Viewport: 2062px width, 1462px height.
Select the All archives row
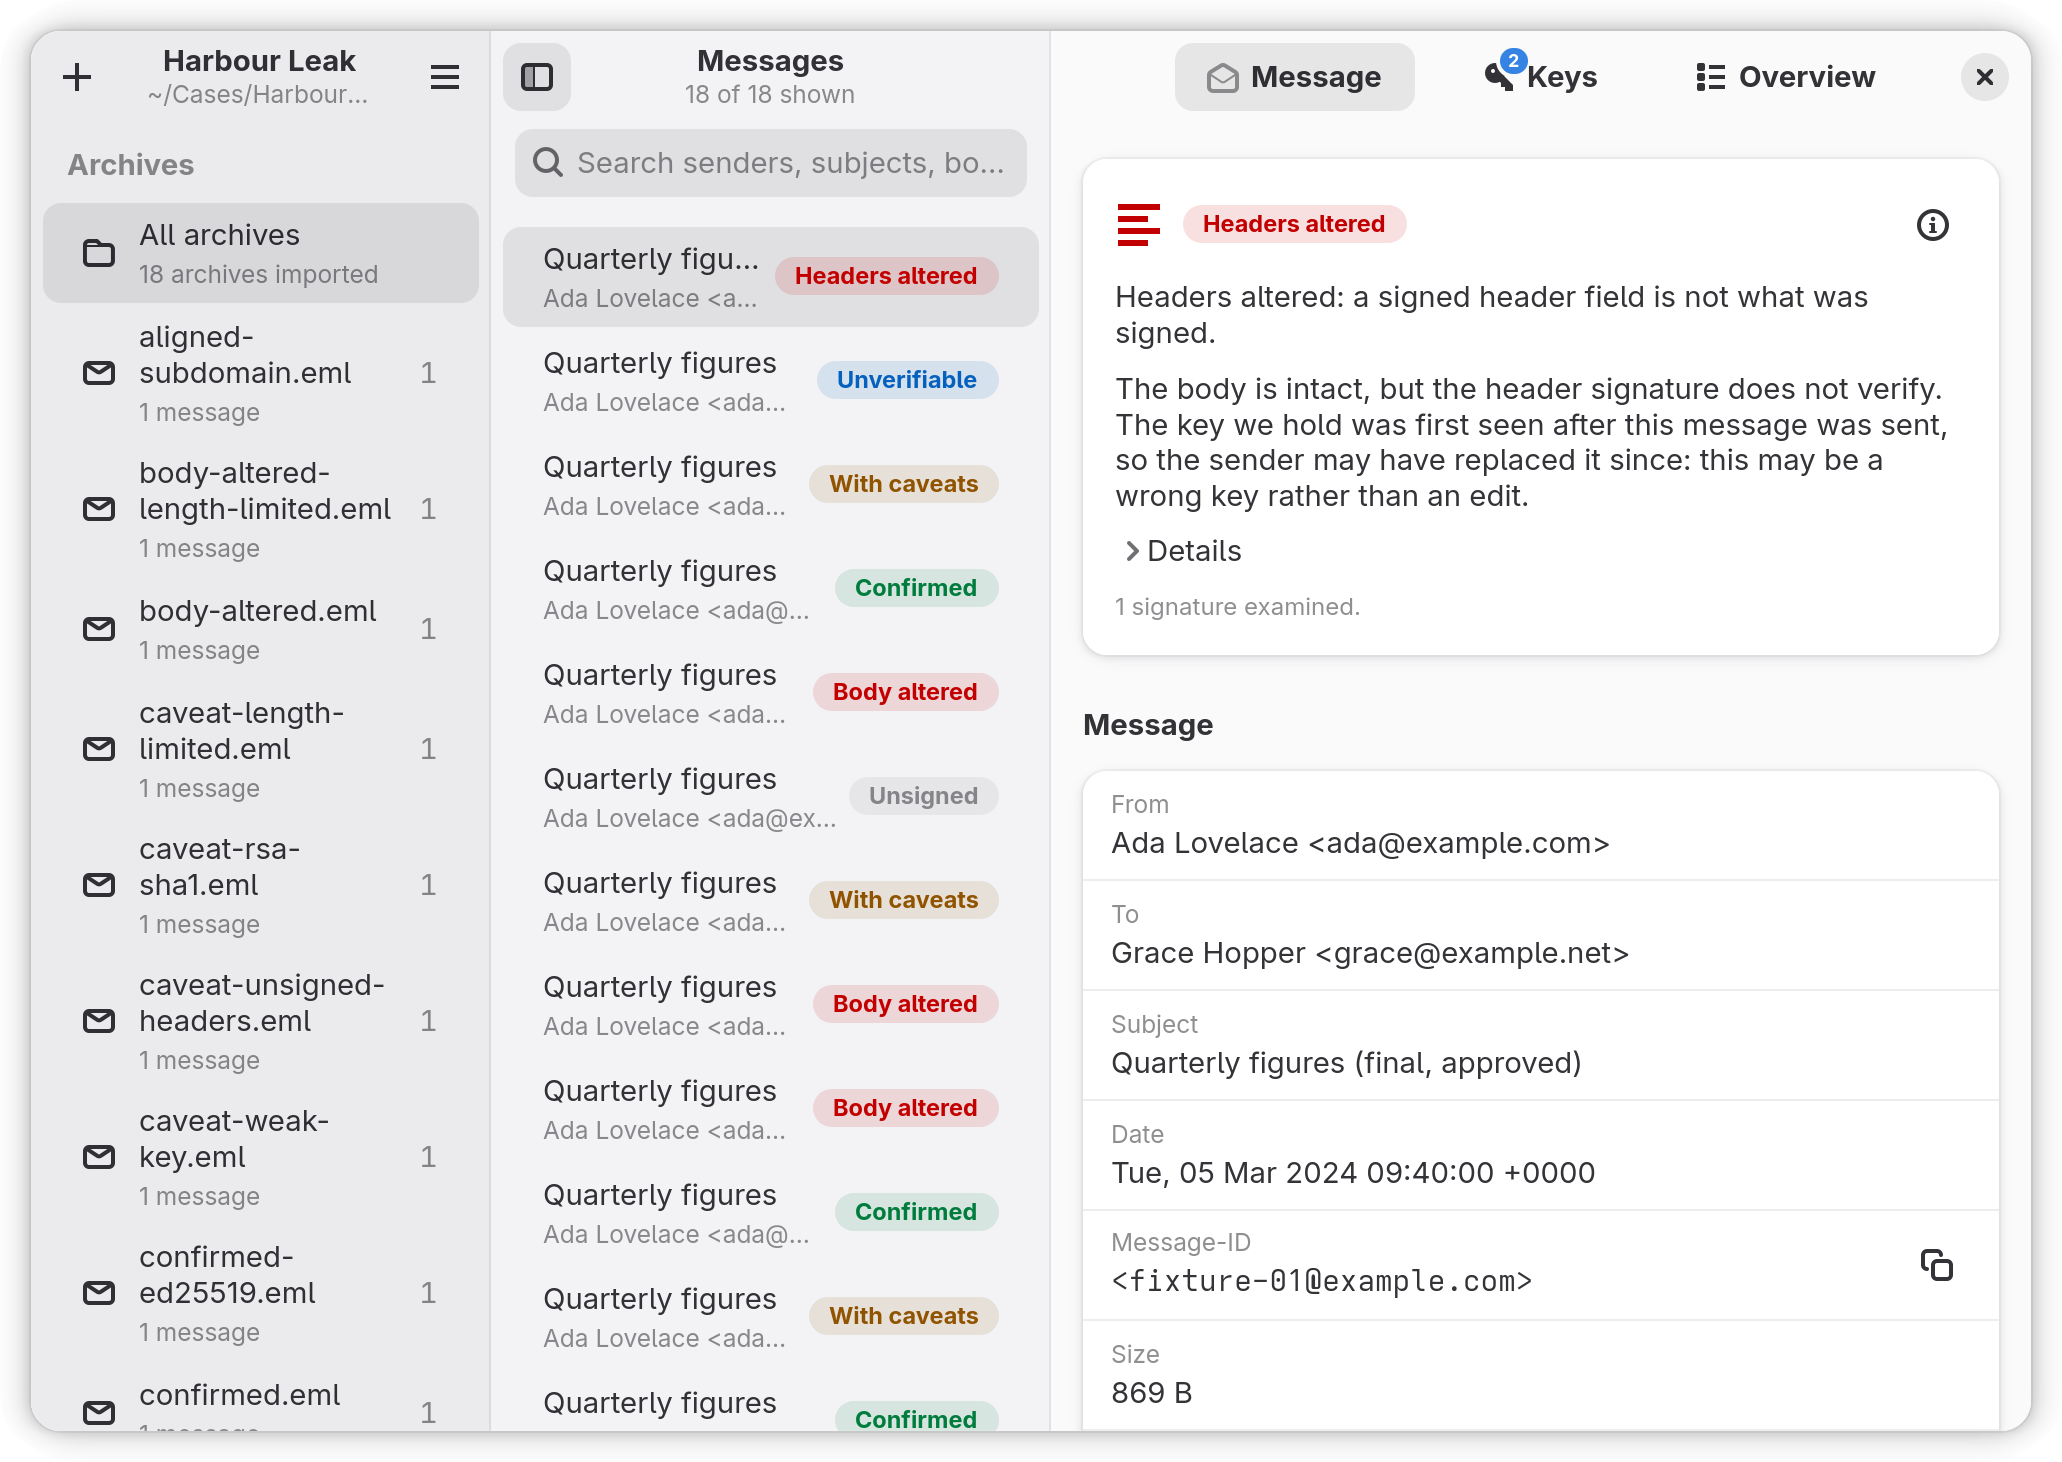tap(261, 253)
